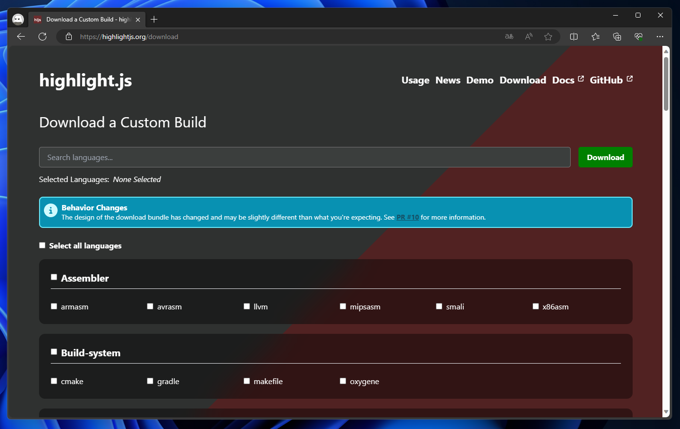This screenshot has height=429, width=680.
Task: Click the 'Selected Languages:' label text
Action: tap(74, 180)
